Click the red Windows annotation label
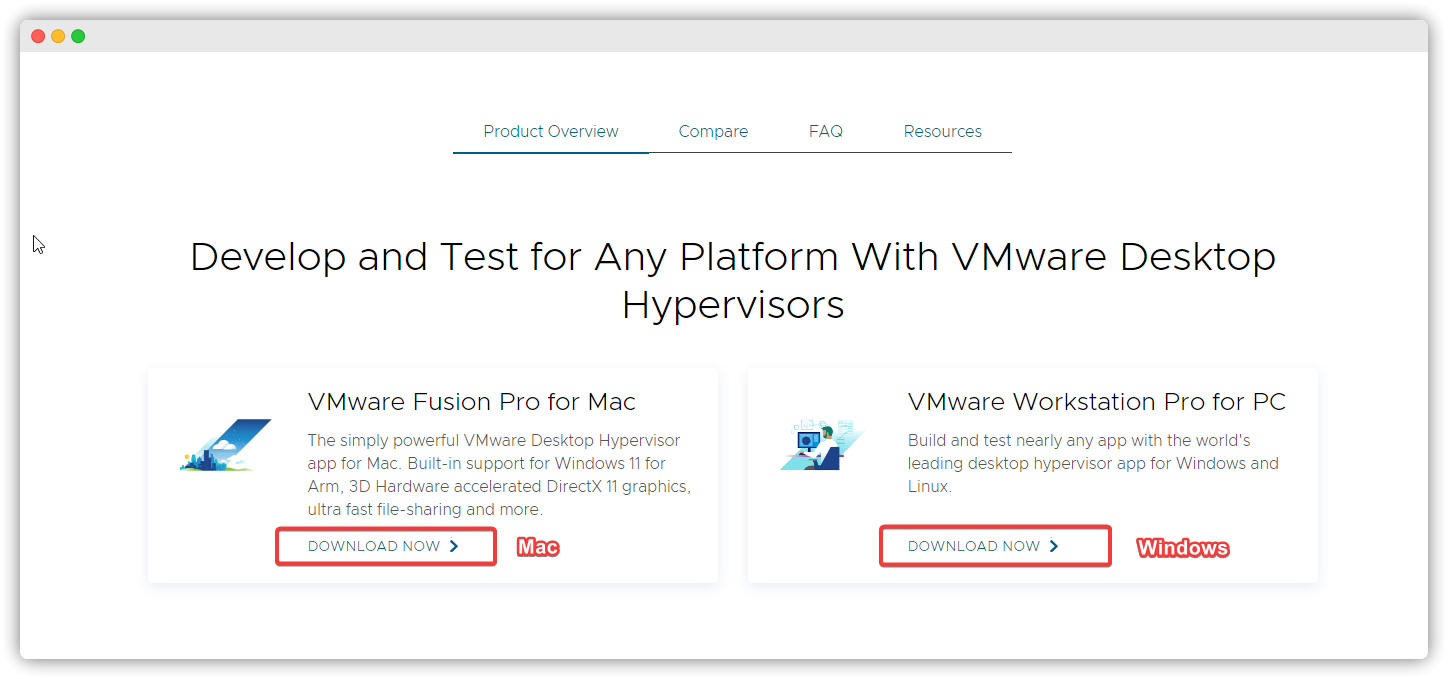1448x679 pixels. coord(1183,548)
